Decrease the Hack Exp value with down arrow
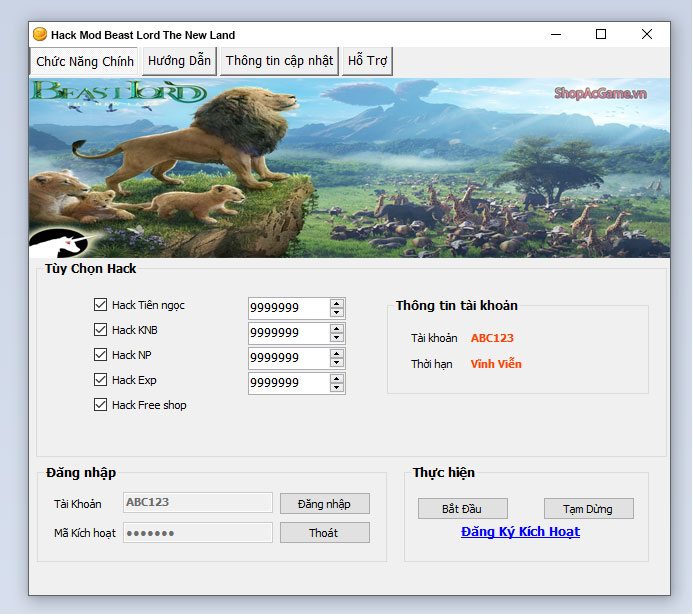 coord(337,388)
